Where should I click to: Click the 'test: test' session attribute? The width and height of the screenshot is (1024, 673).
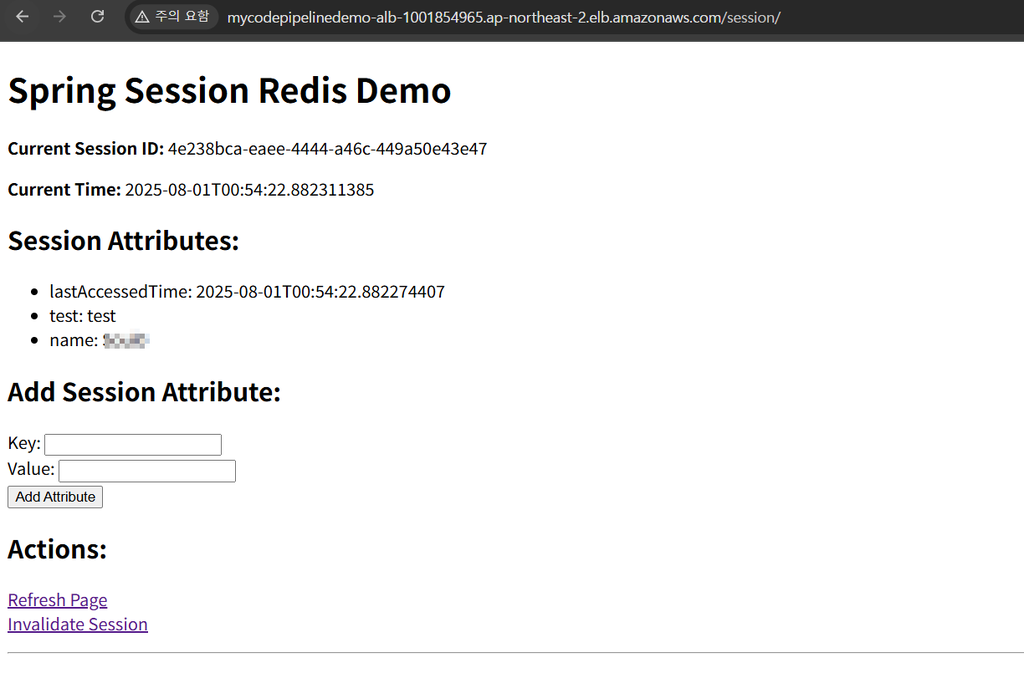coord(82,315)
